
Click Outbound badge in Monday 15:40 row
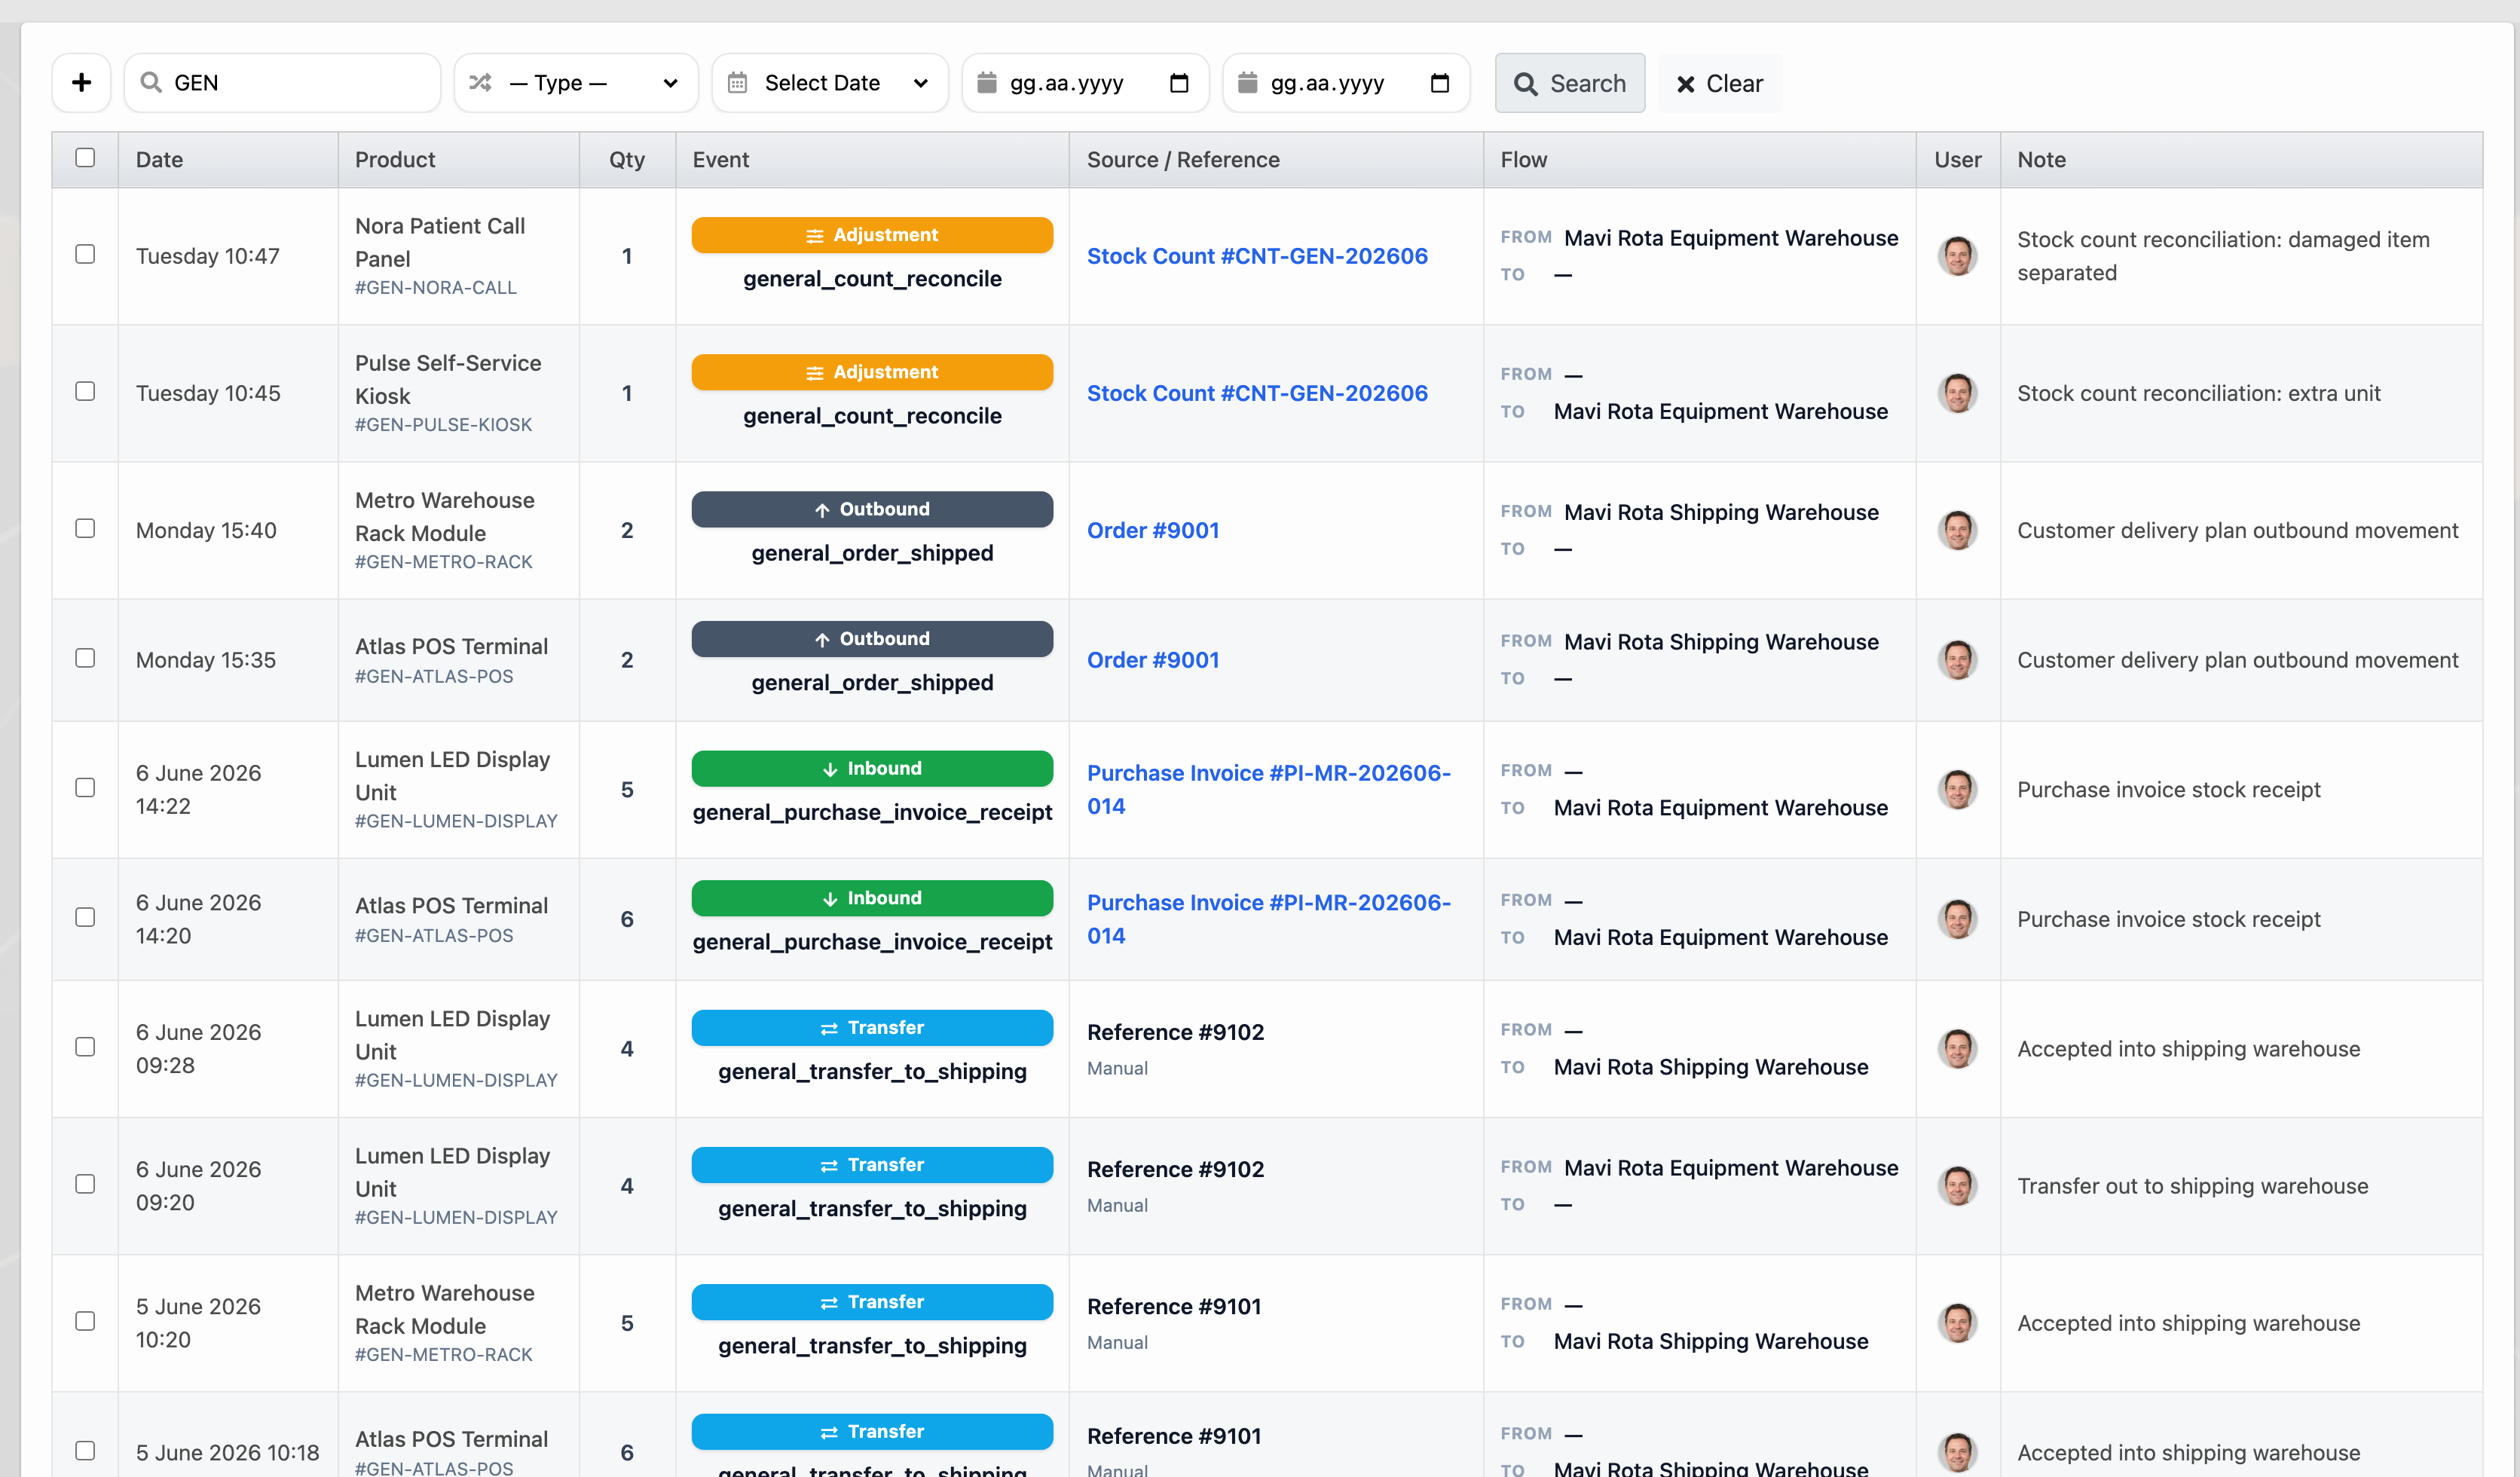[872, 509]
